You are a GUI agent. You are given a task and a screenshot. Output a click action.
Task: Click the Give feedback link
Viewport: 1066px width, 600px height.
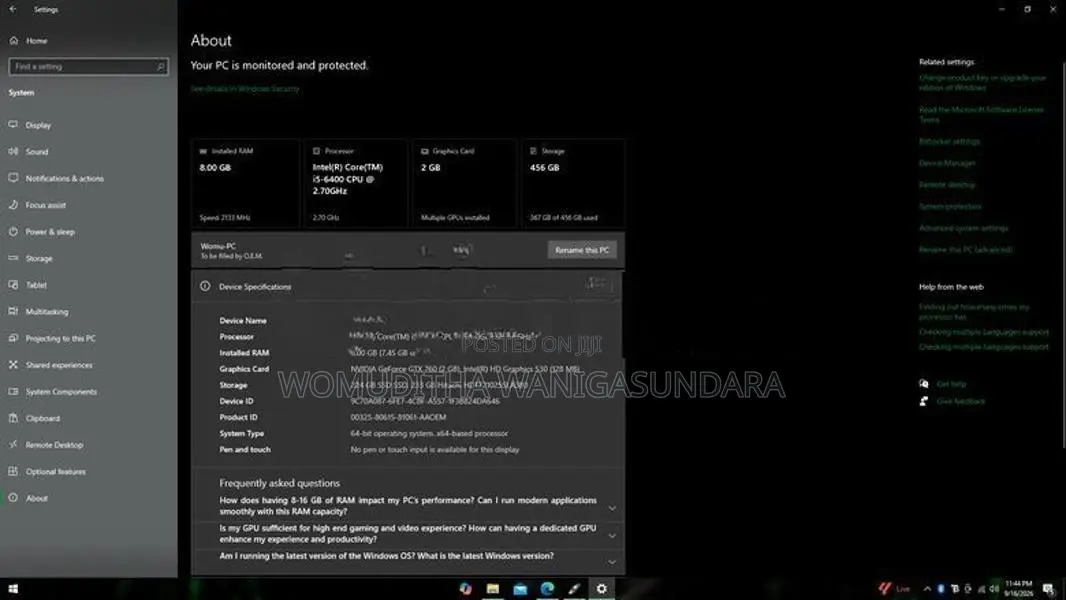961,402
